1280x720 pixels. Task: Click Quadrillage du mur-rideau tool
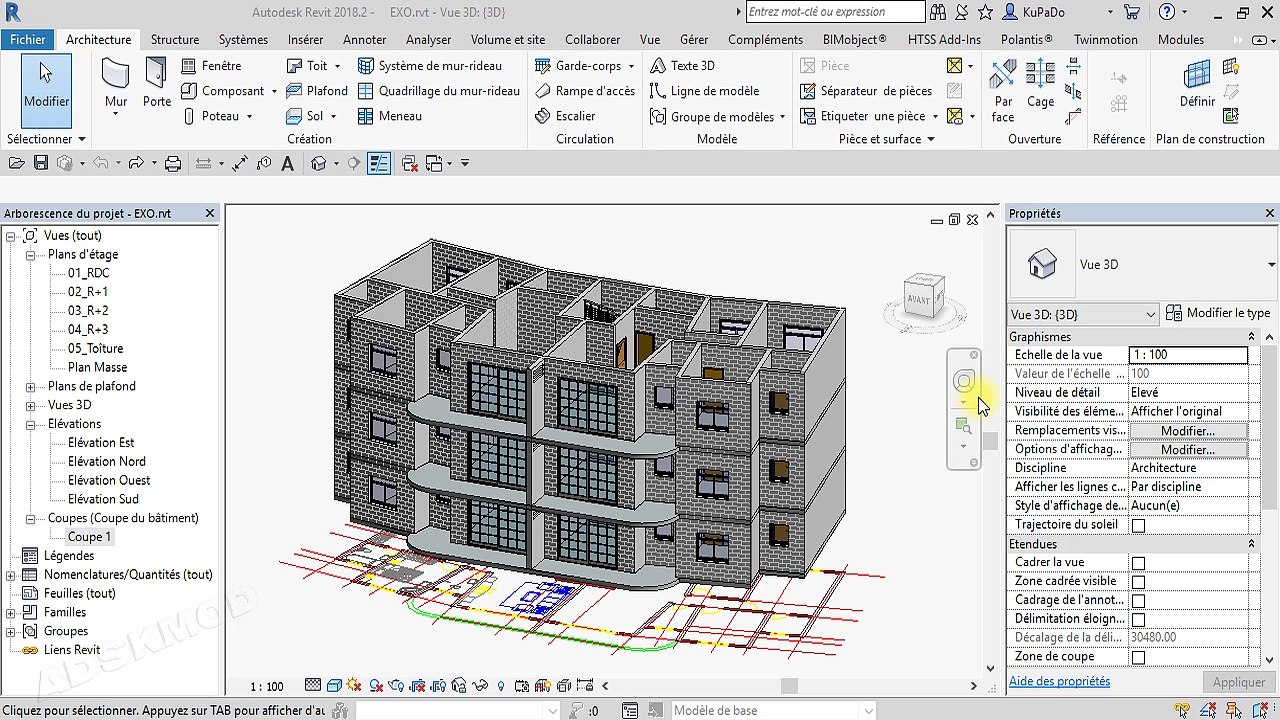pos(439,90)
